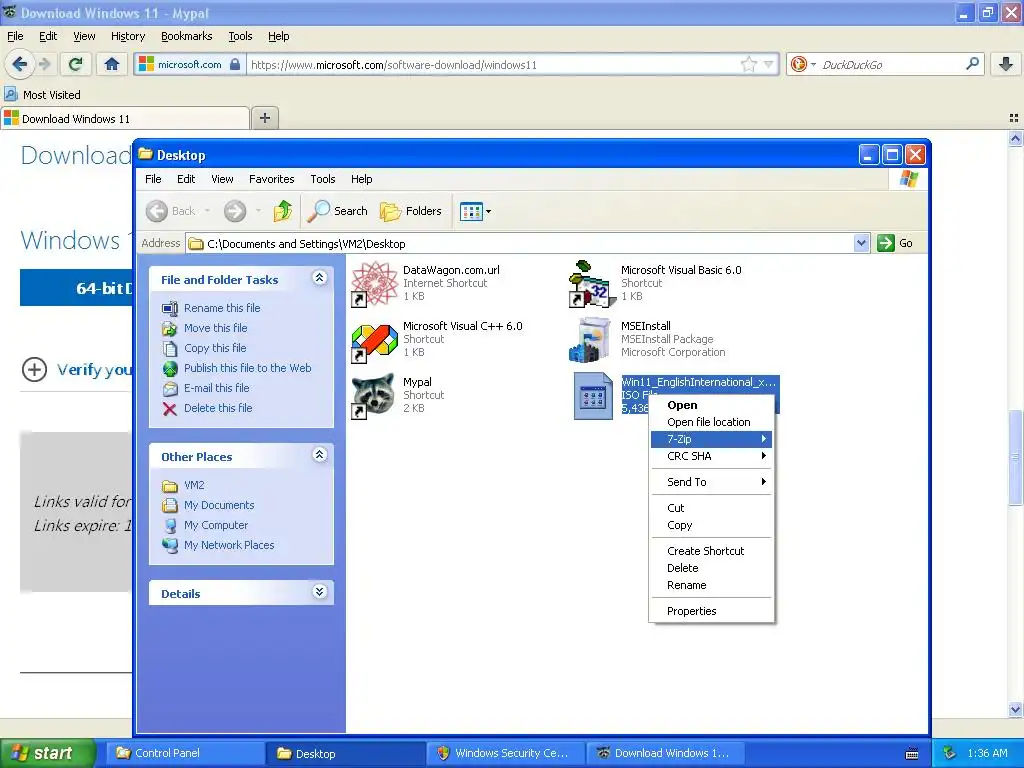Viewport: 1024px width, 768px height.
Task: Choose Open file location from context menu
Action: click(x=711, y=422)
